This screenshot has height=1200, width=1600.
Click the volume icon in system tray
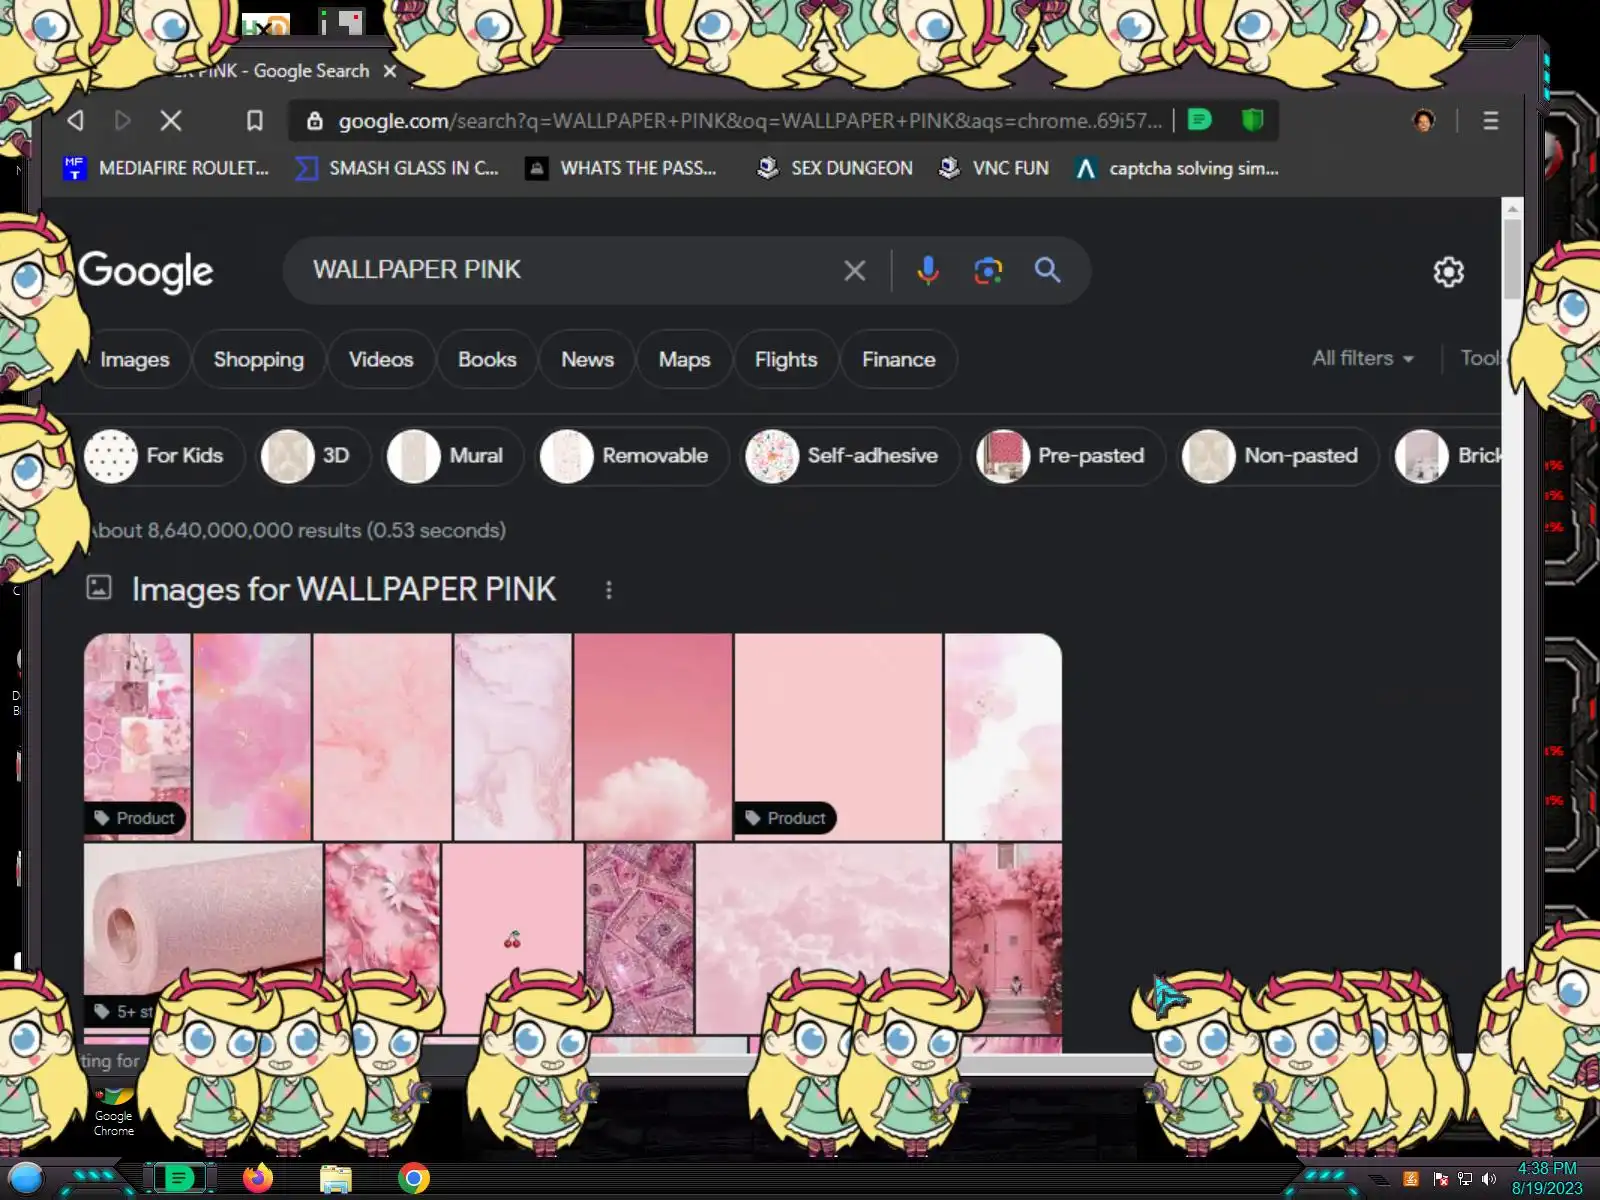coord(1488,1179)
